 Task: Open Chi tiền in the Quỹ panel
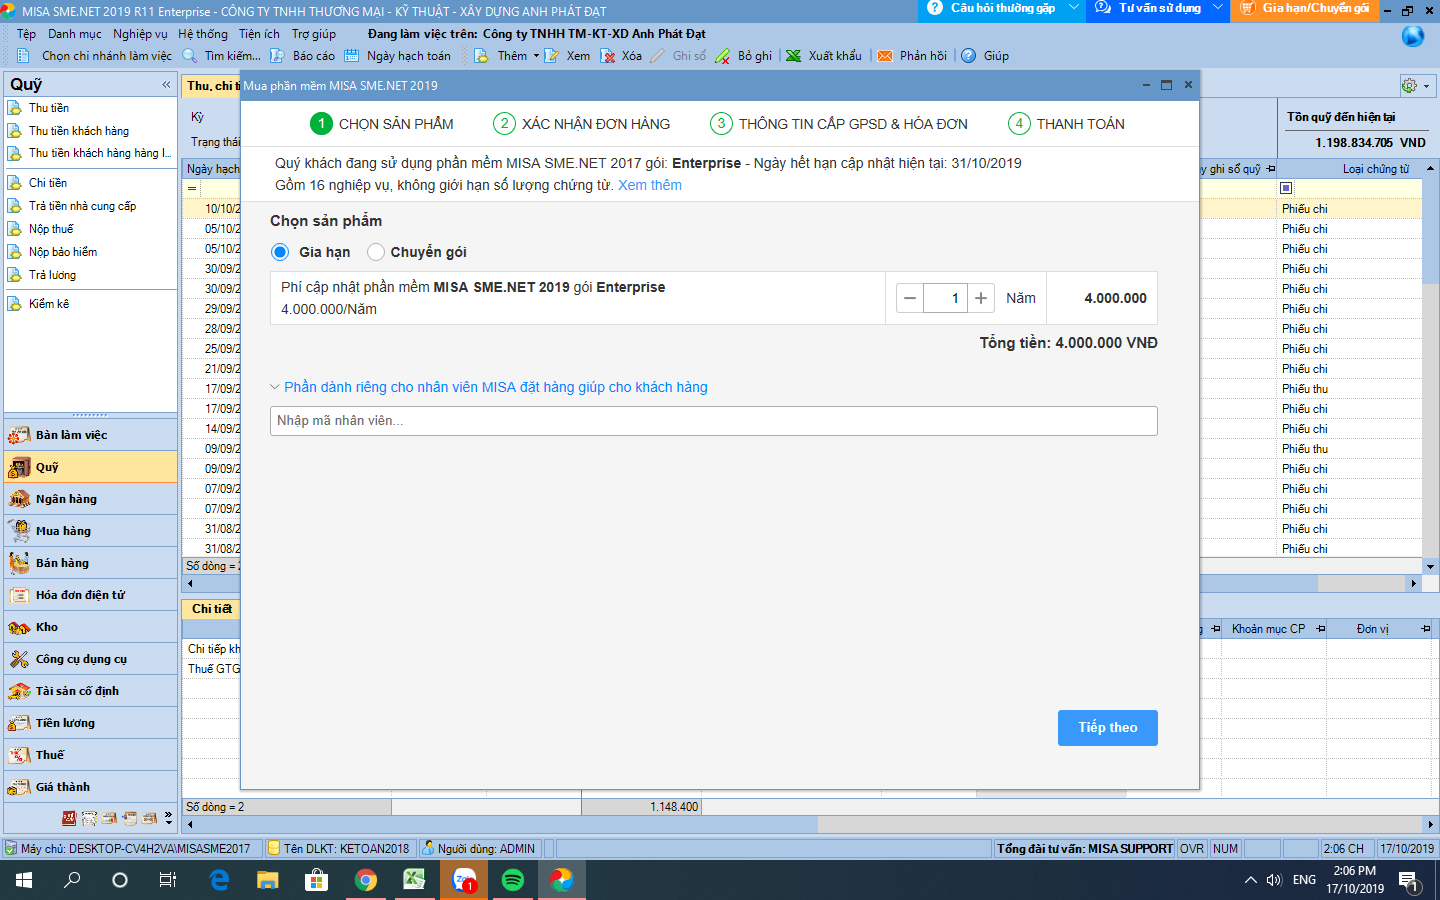coord(48,183)
